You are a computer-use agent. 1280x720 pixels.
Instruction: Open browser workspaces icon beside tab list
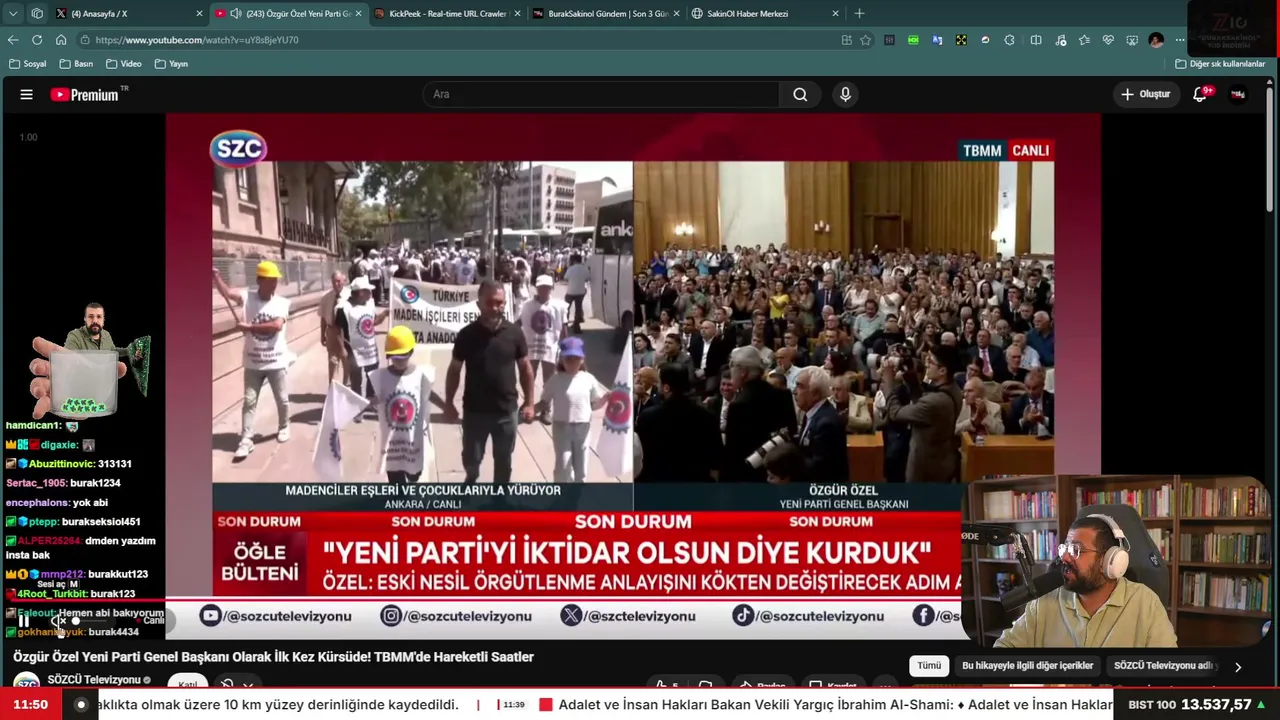(37, 14)
